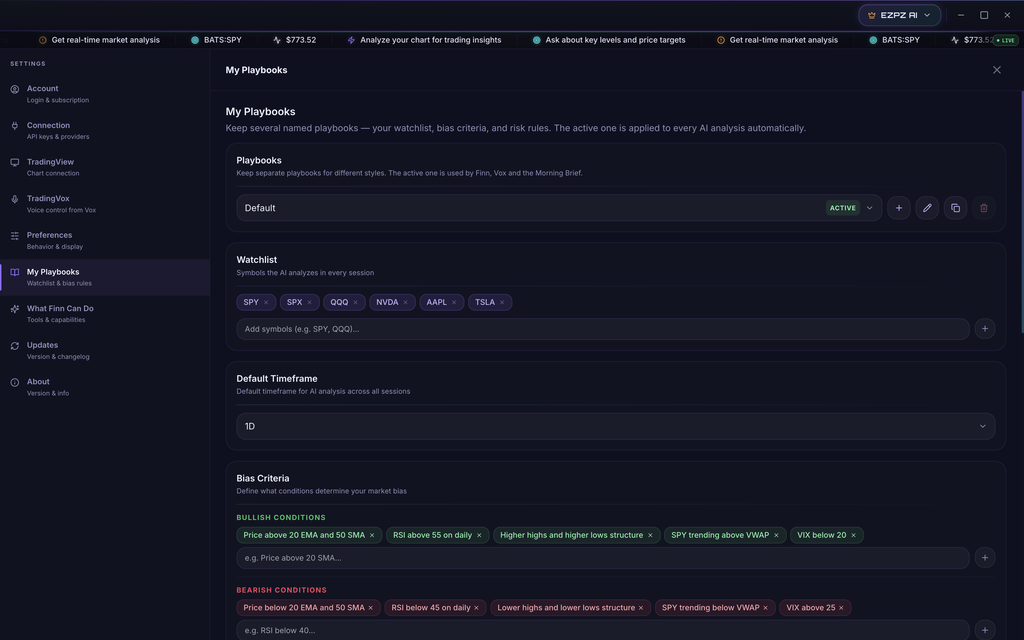
Task: Duplicate the Default playbook via copy icon
Action: point(955,208)
